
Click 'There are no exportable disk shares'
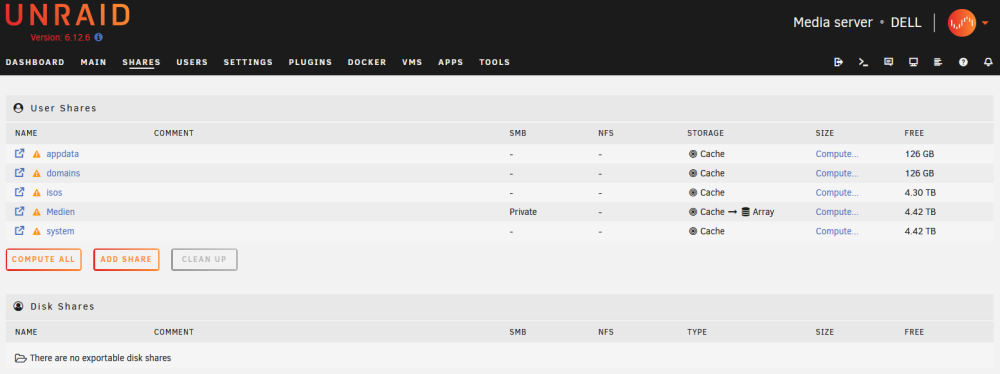tap(100, 358)
